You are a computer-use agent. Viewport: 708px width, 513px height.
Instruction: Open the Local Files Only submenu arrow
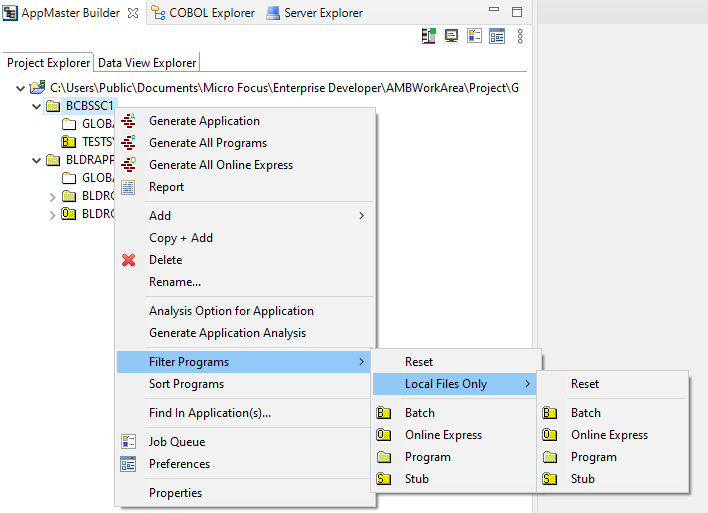tap(527, 384)
